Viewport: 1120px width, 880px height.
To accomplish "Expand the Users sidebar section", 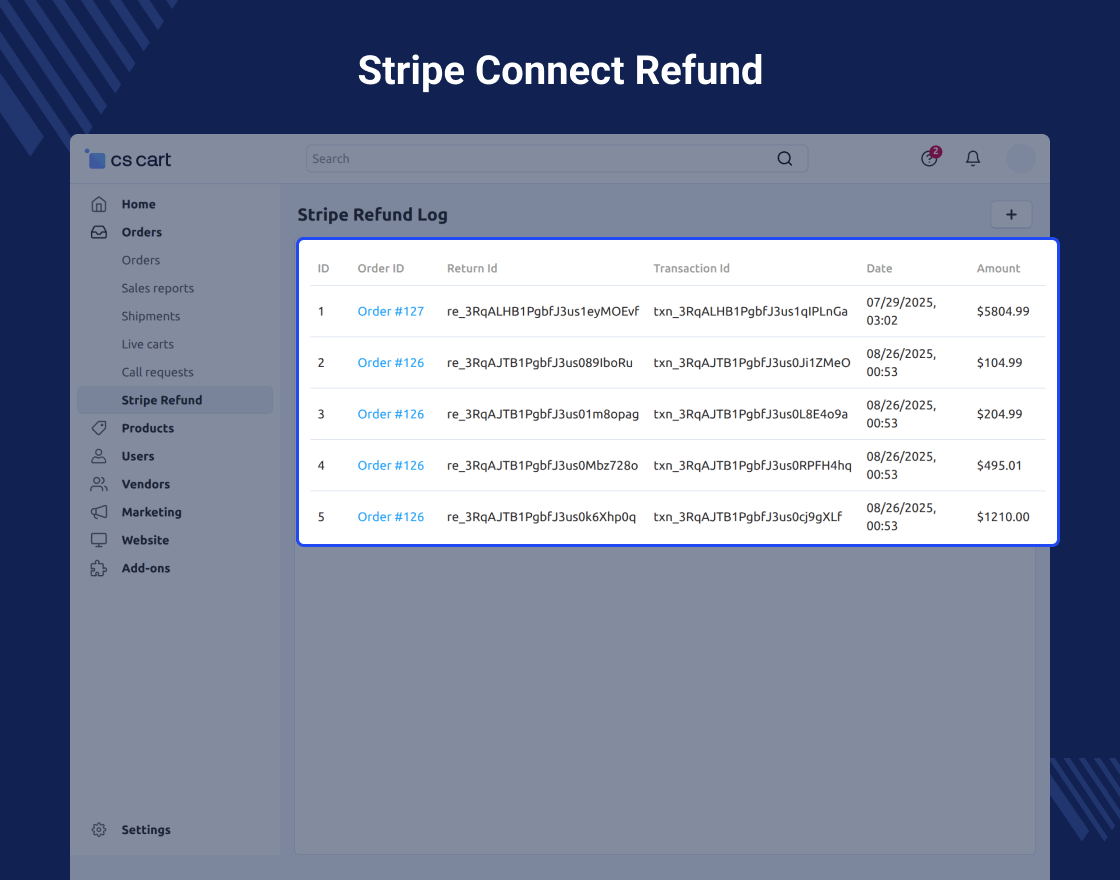I will 138,456.
